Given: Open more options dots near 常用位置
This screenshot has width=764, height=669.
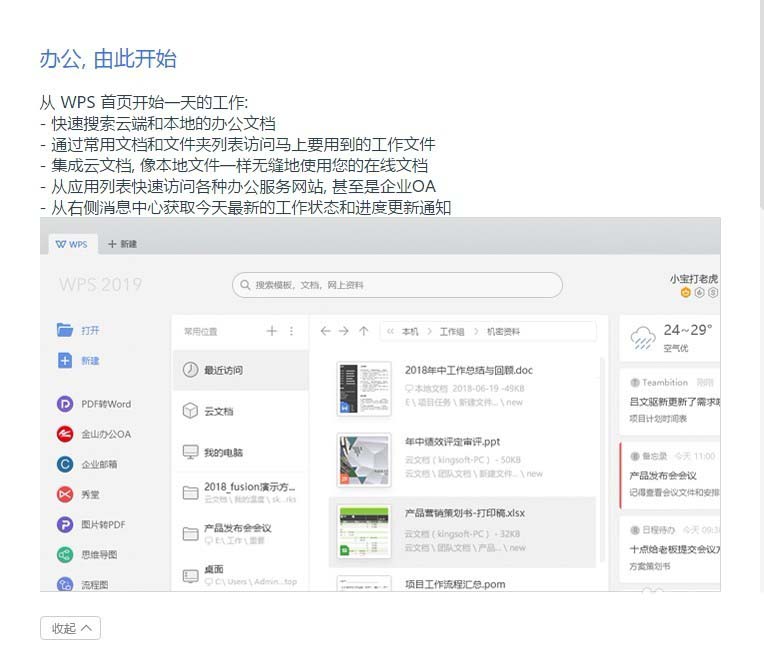Looking at the screenshot, I should tap(291, 331).
